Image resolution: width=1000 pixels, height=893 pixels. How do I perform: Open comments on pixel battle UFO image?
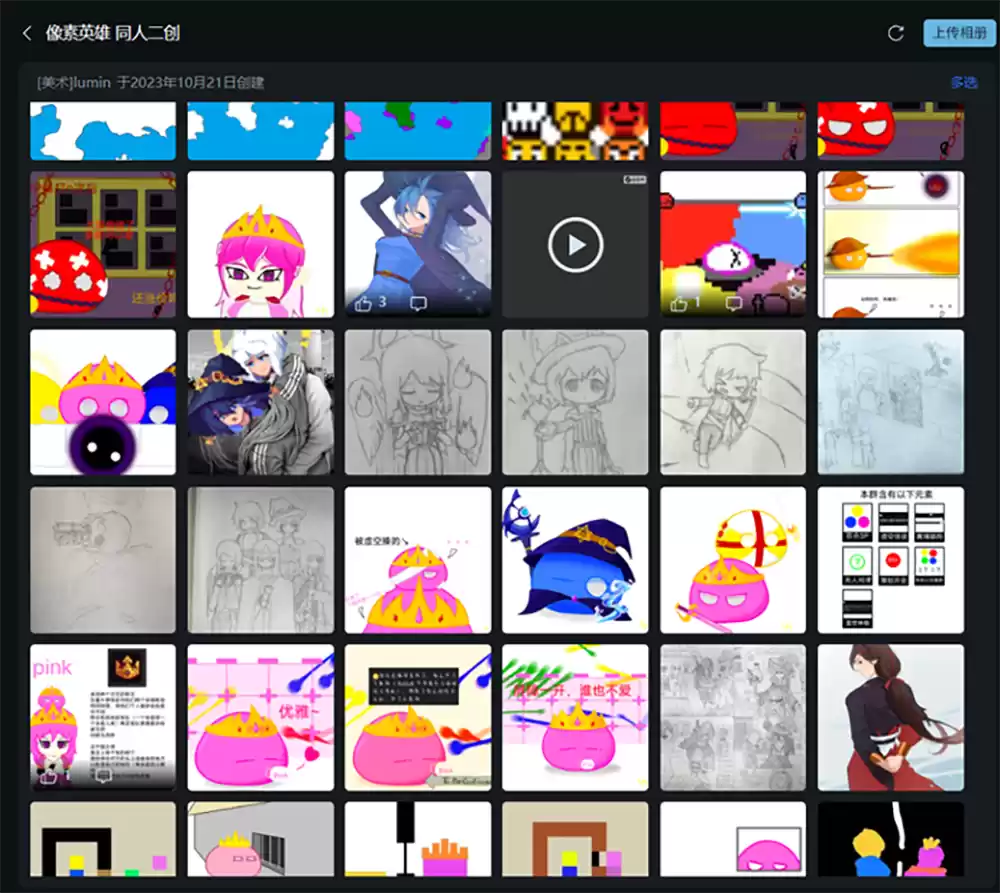(733, 304)
